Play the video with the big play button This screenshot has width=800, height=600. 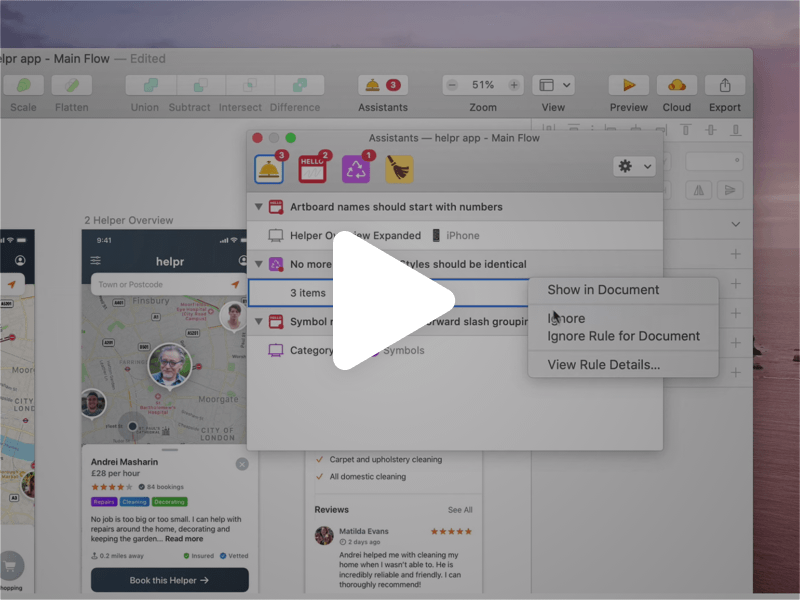tap(393, 301)
